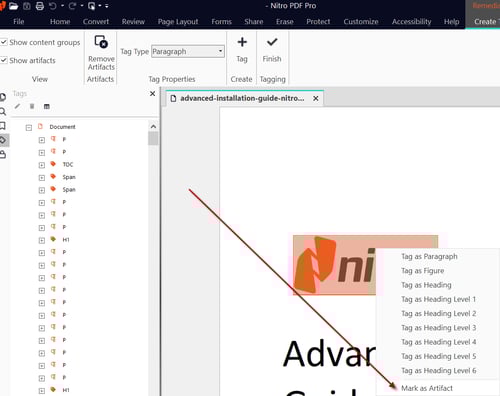The image size is (500, 396).
Task: Open the search sidebar icon
Action: [x=3, y=111]
